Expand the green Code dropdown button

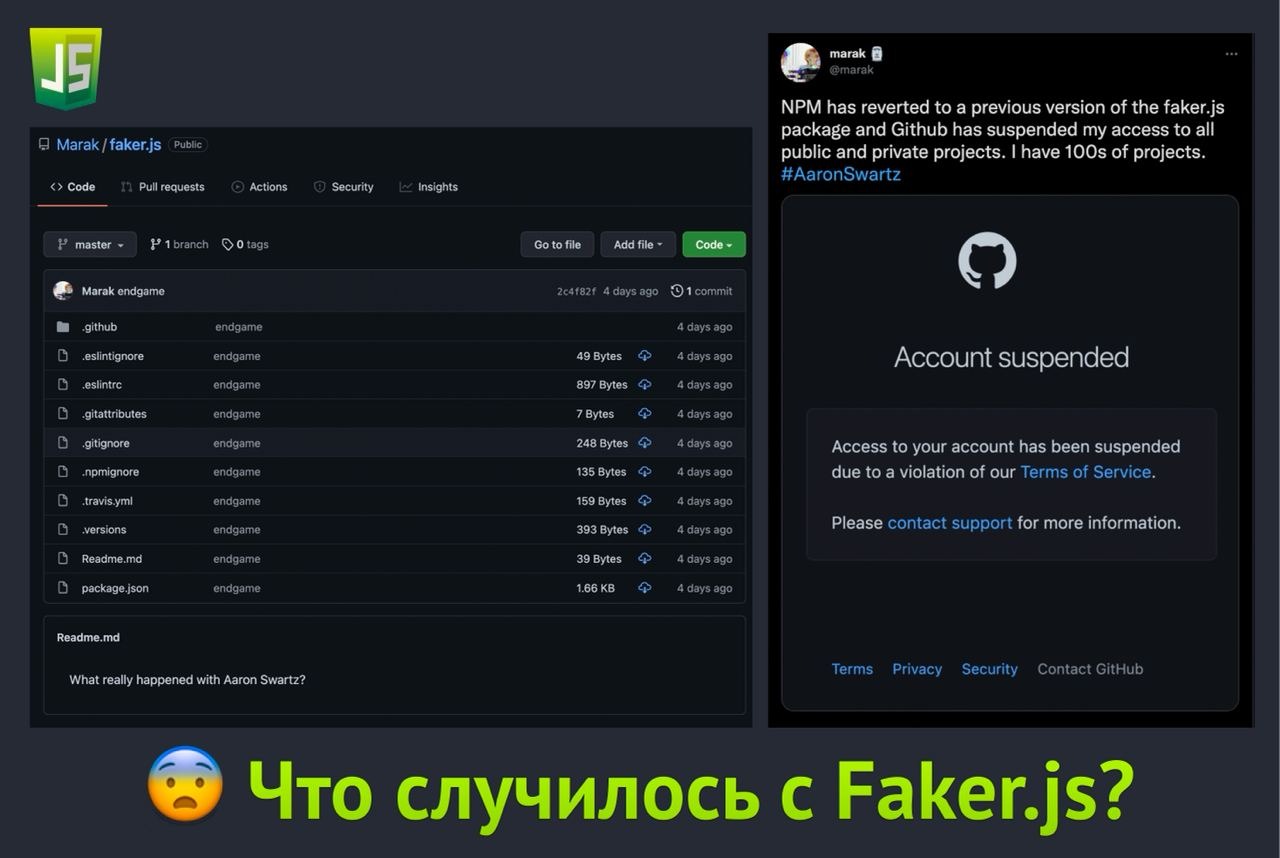coord(714,245)
